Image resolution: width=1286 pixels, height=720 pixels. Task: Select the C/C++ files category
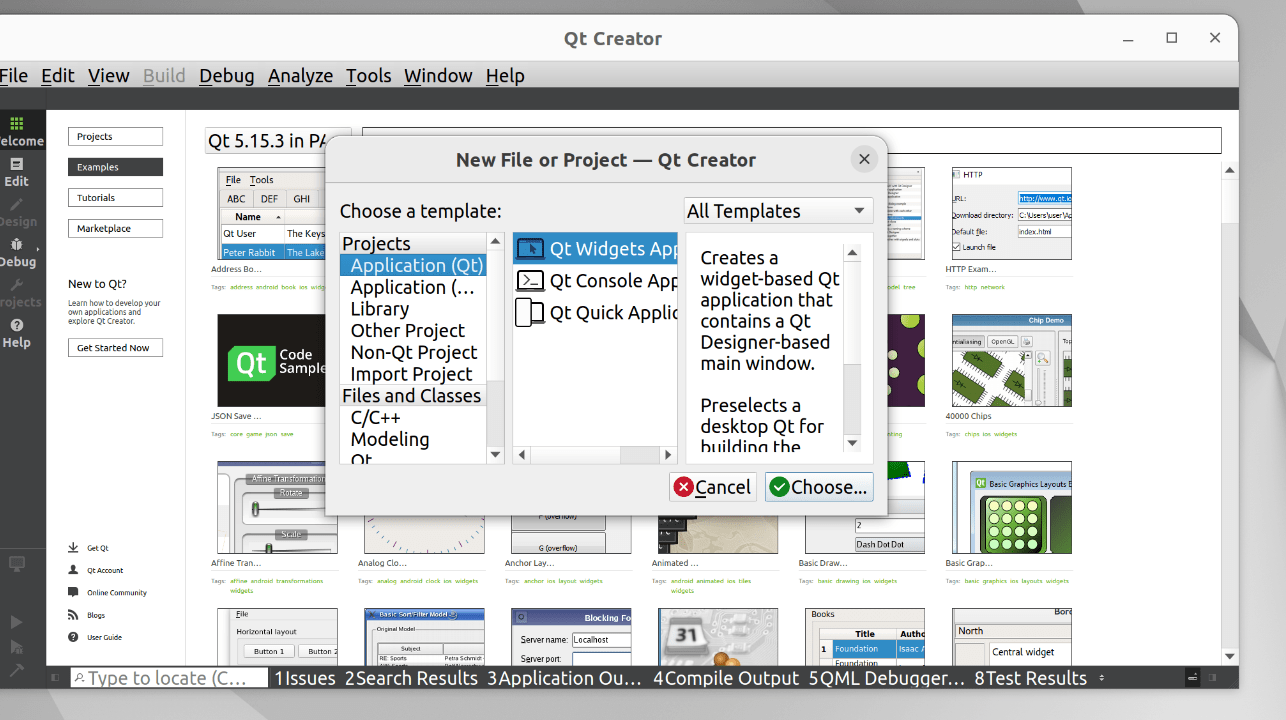pyautogui.click(x=413, y=418)
